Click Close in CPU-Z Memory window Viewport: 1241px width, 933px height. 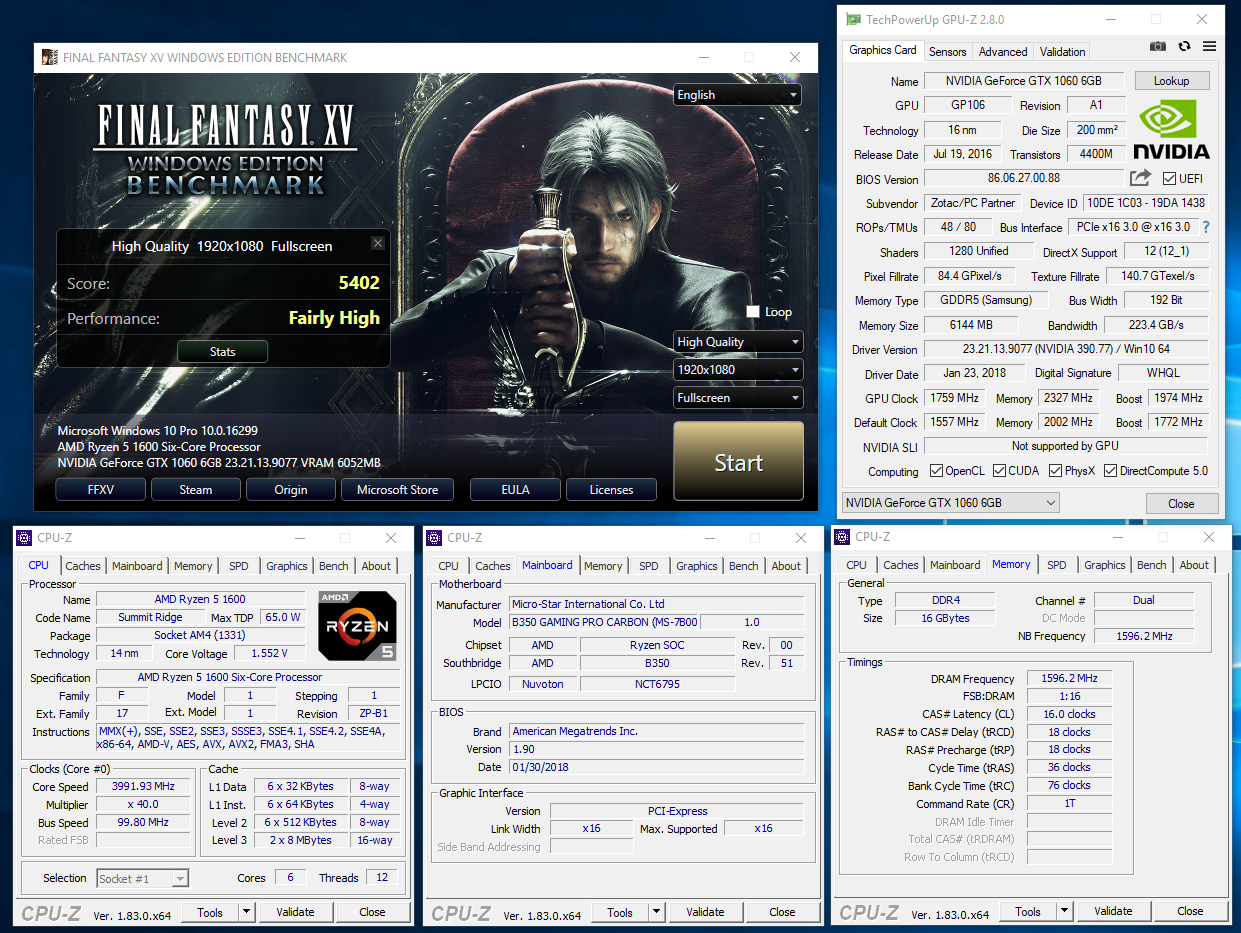pyautogui.click(x=1190, y=911)
